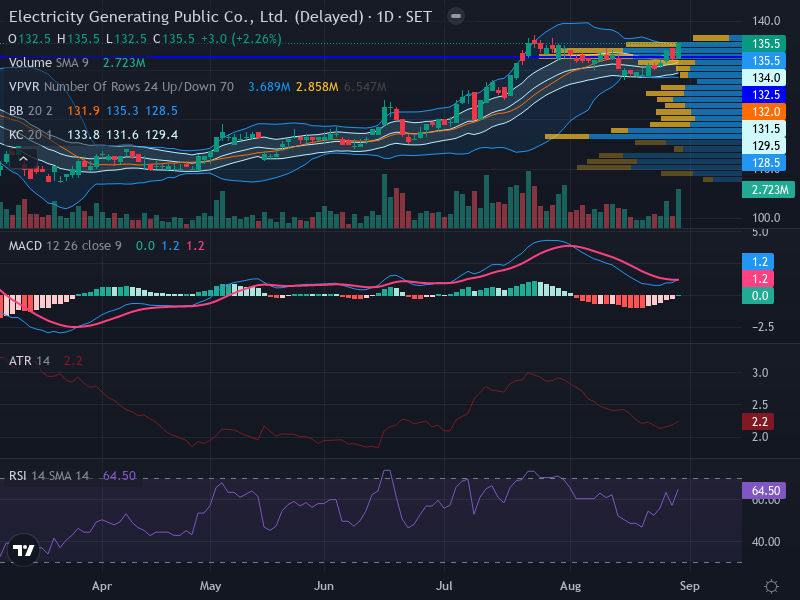Click the BB 20 2 indicator label

pos(31,111)
